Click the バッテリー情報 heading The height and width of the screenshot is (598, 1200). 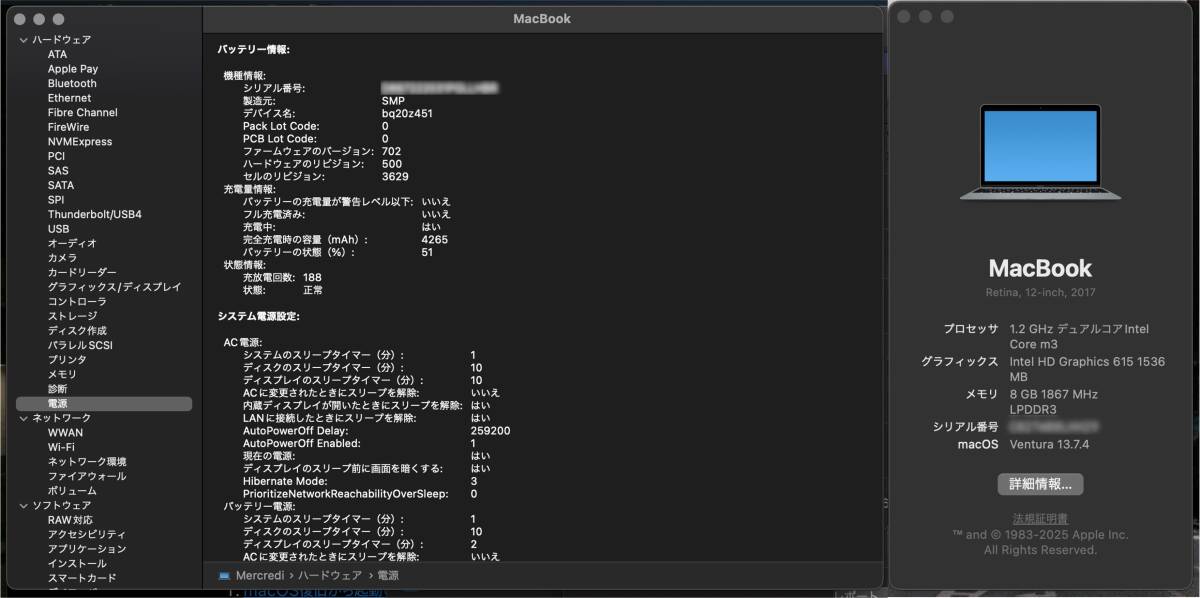[254, 48]
